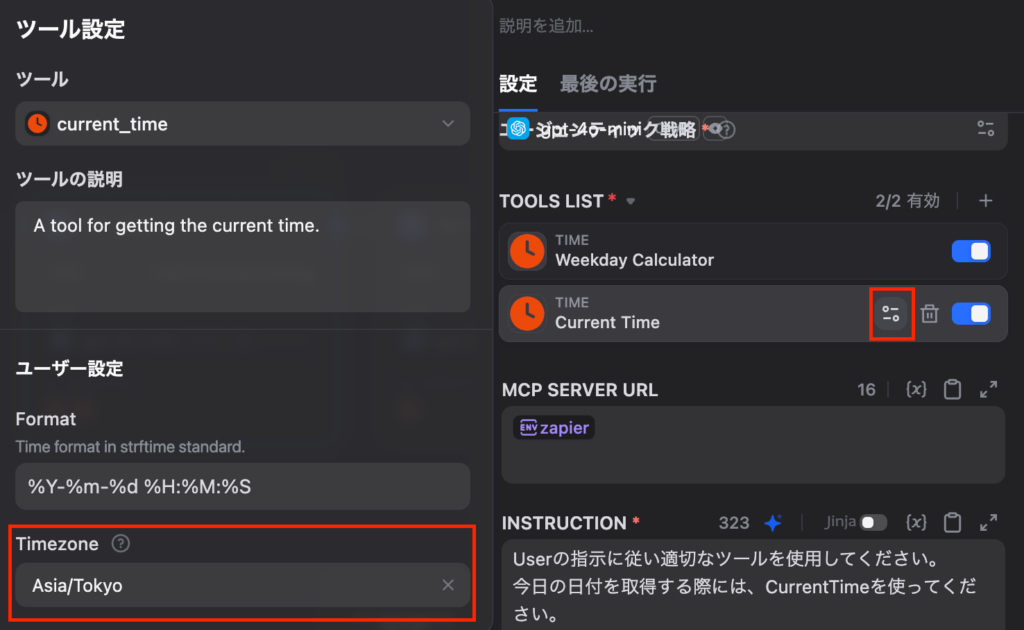Delete the Current Time tool with trash icon

(x=929, y=314)
